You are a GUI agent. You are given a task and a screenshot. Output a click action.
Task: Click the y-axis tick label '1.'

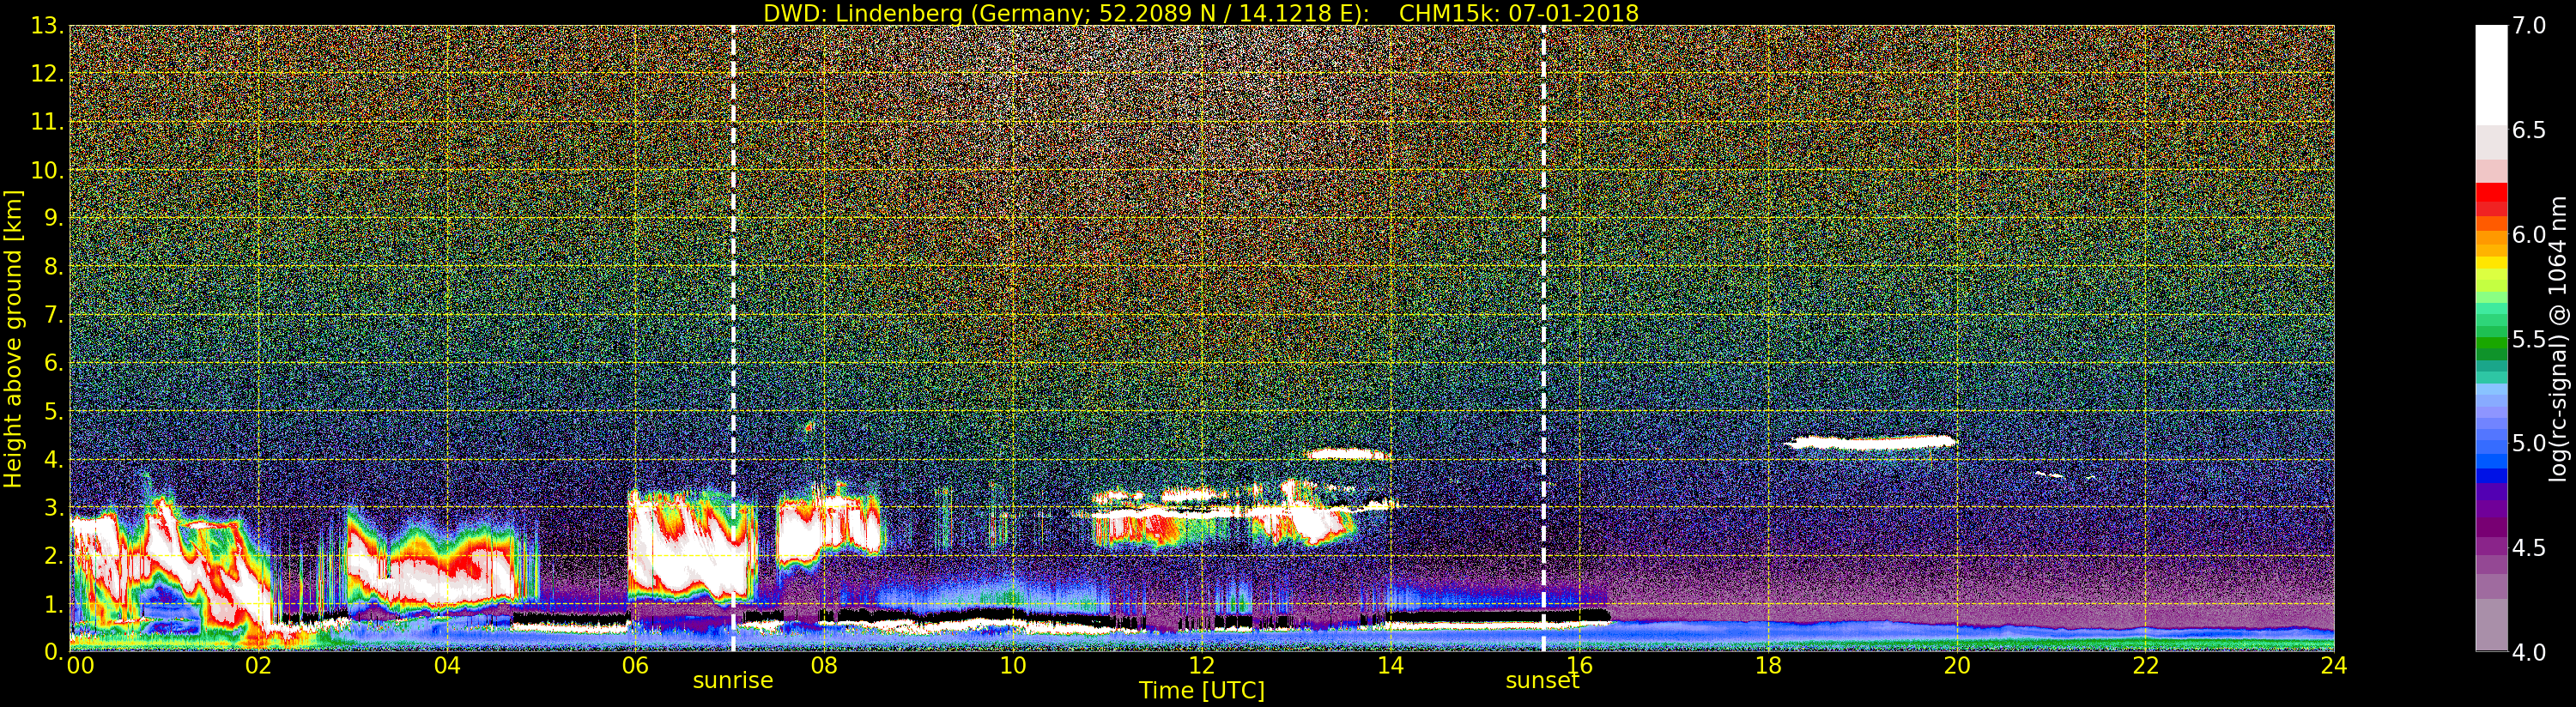53,603
